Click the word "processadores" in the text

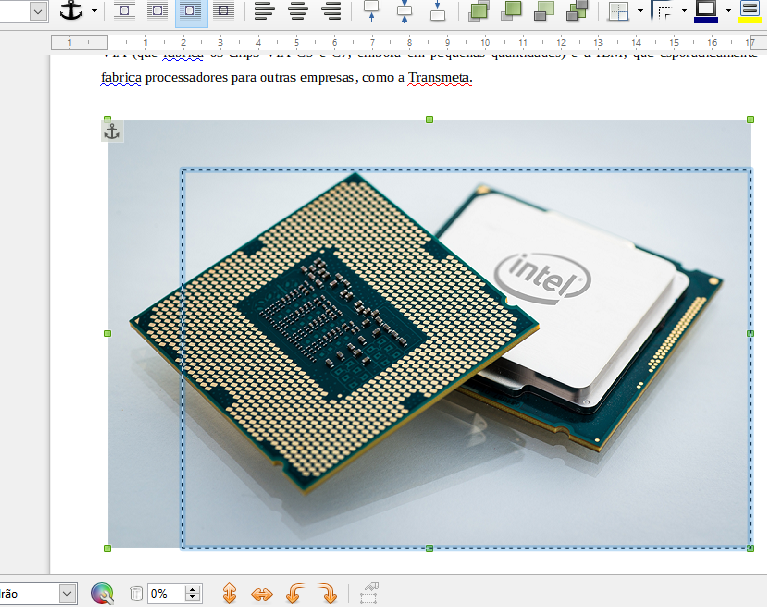[186, 77]
